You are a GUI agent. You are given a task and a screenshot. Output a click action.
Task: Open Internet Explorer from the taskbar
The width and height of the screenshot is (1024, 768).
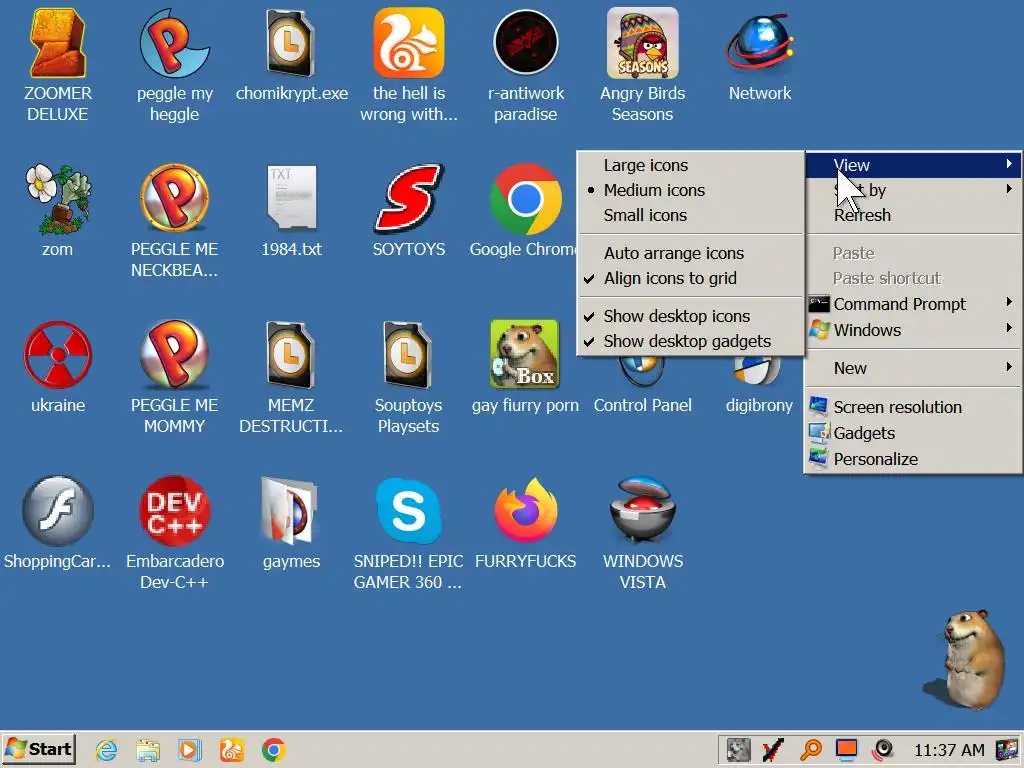106,750
